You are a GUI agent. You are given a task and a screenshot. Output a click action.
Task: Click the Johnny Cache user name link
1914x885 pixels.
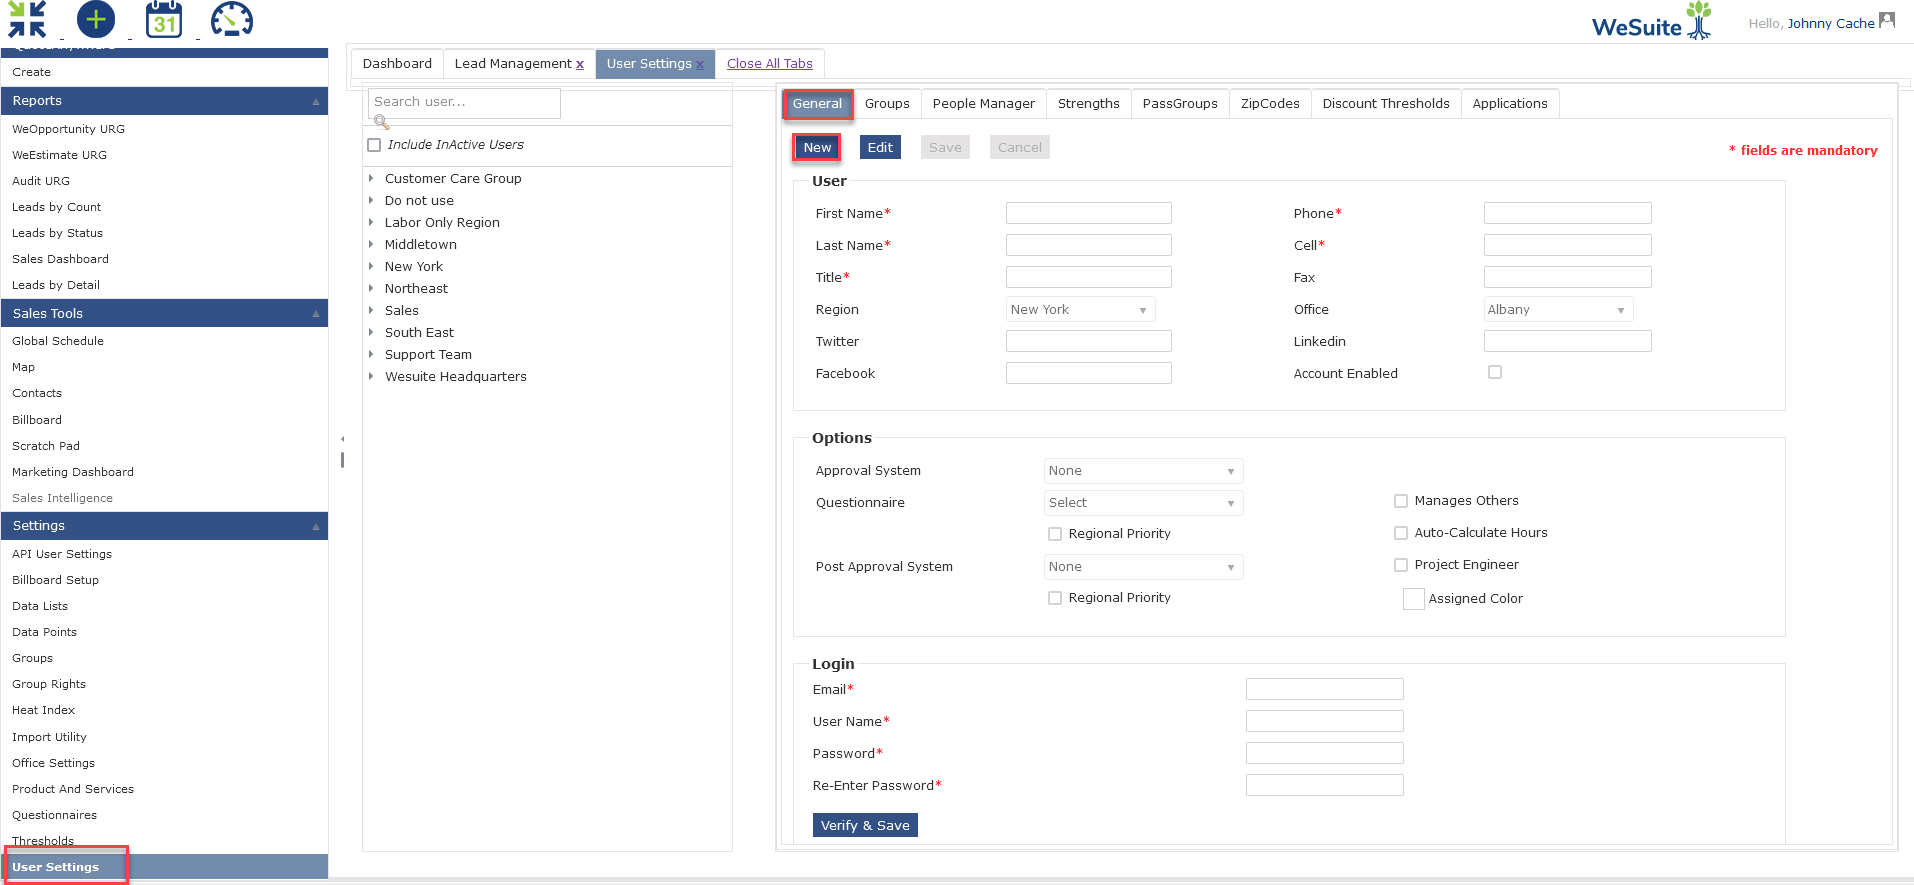(x=1831, y=24)
